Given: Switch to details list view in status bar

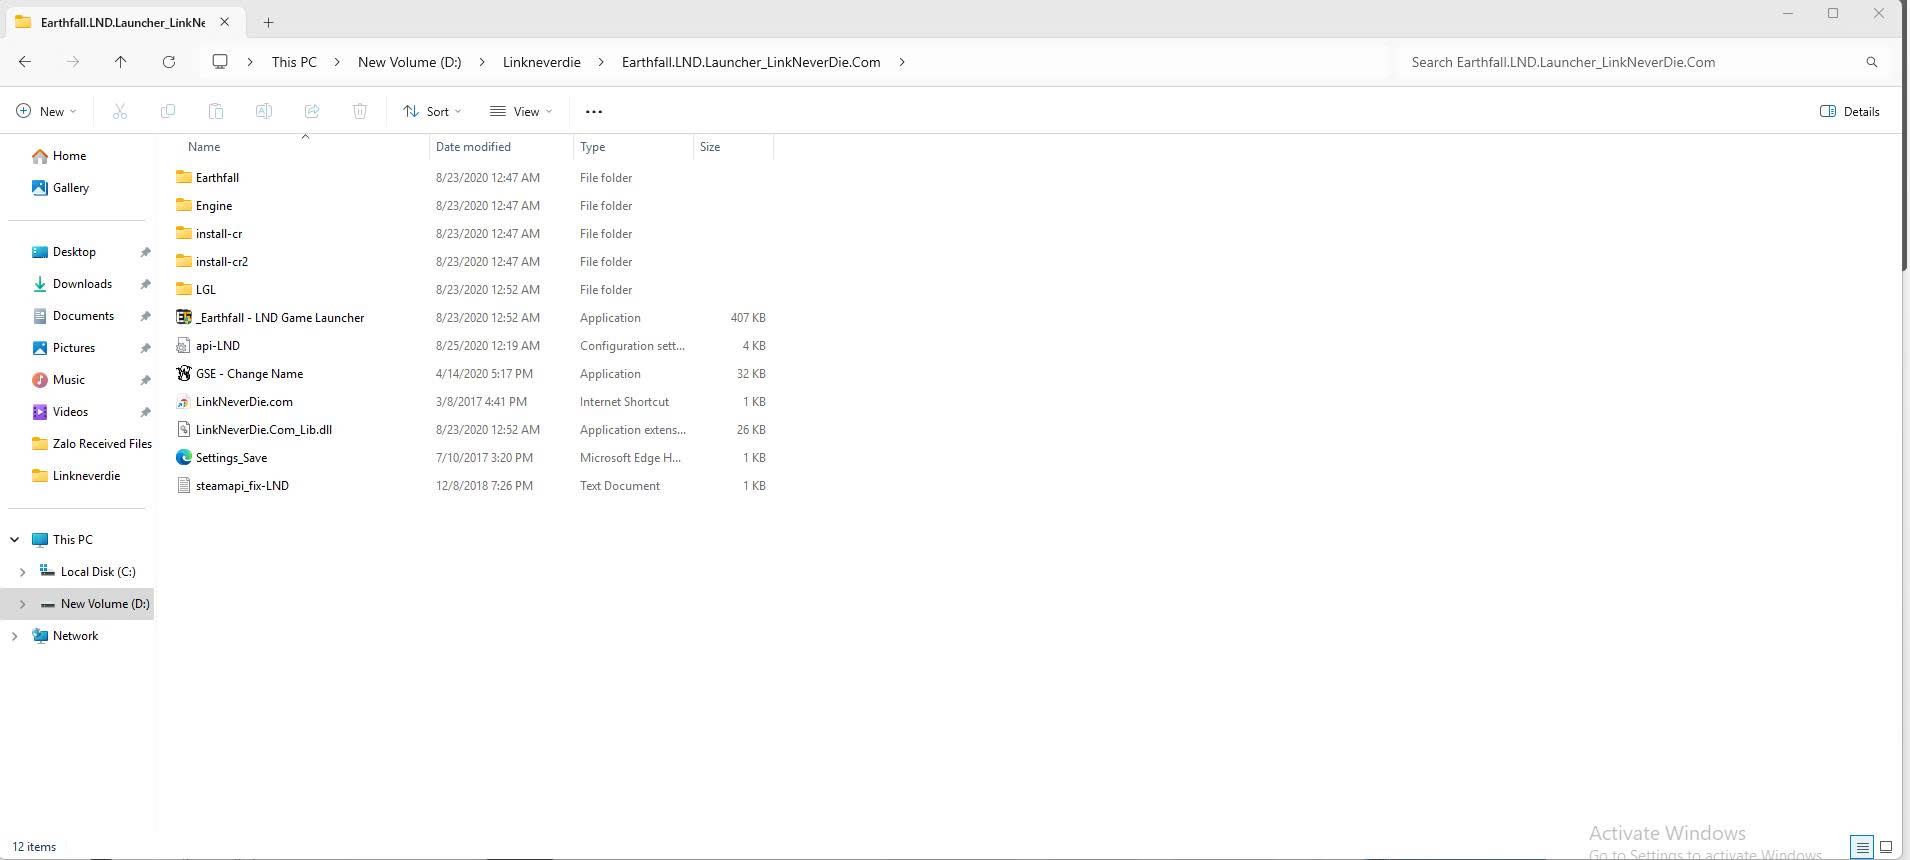Looking at the screenshot, I should pos(1861,847).
